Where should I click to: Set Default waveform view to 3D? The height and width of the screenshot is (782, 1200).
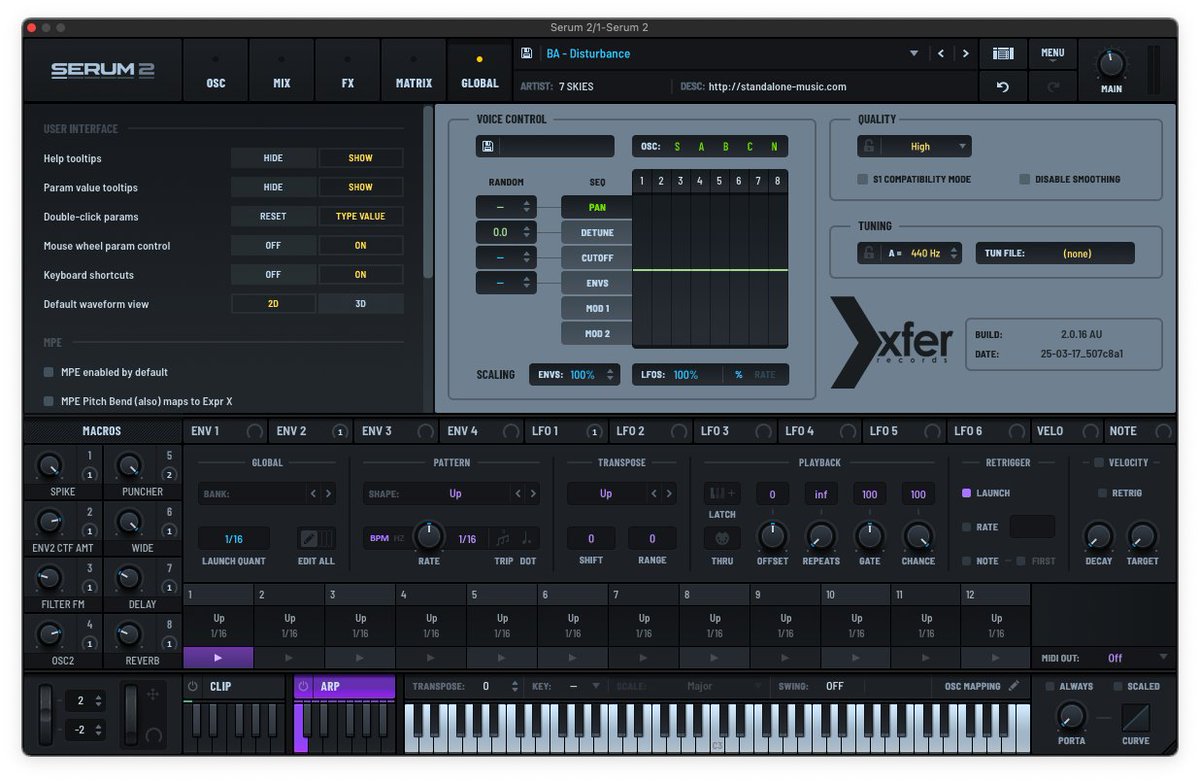click(361, 303)
